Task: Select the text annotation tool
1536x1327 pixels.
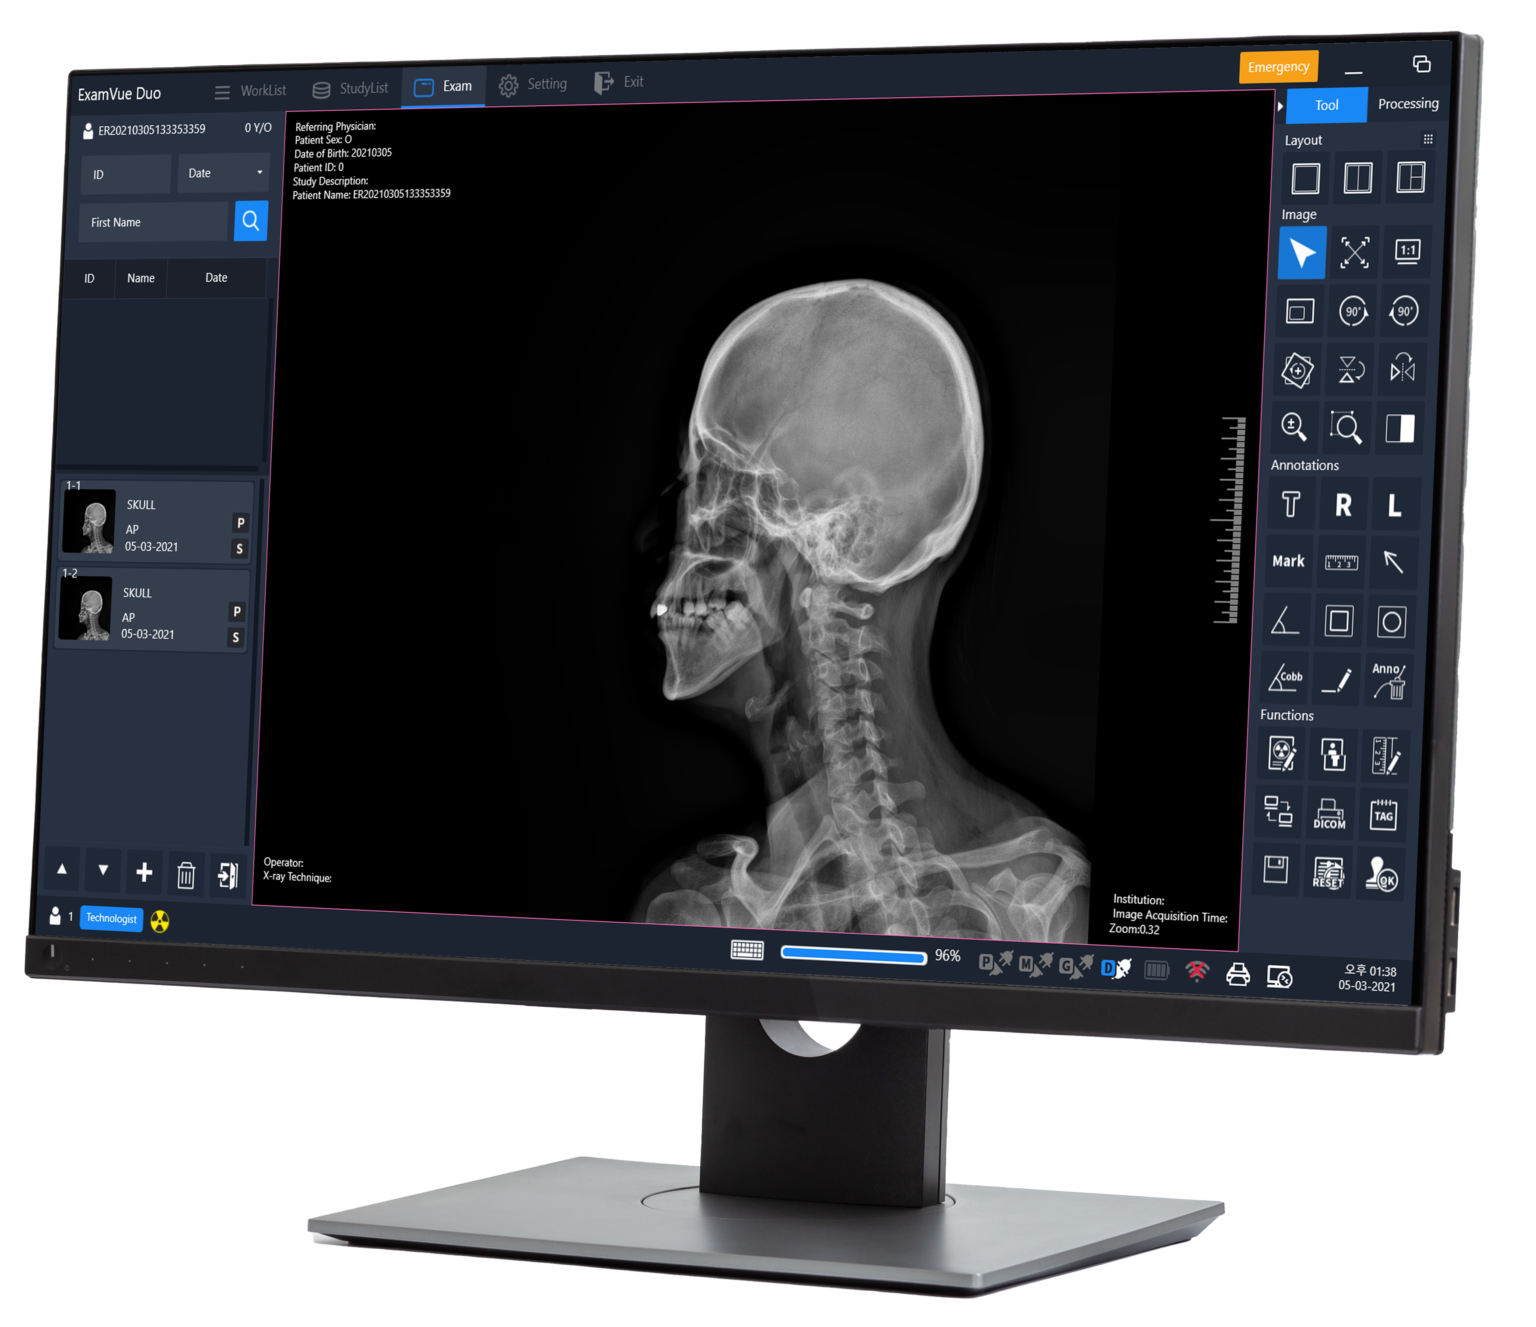Action: coord(1289,504)
